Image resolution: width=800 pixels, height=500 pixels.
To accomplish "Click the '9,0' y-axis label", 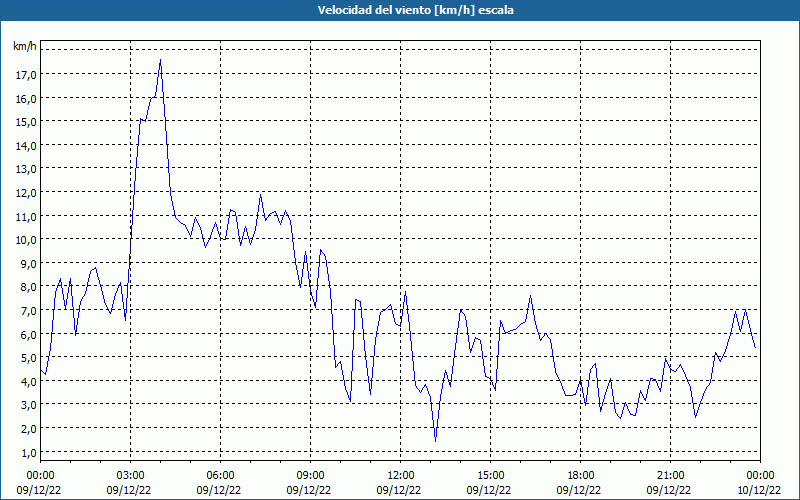I will [x=29, y=264].
